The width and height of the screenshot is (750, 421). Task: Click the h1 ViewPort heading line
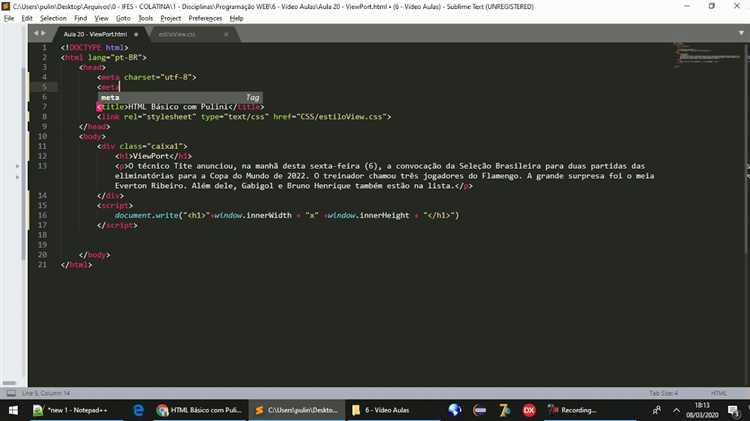click(153, 156)
